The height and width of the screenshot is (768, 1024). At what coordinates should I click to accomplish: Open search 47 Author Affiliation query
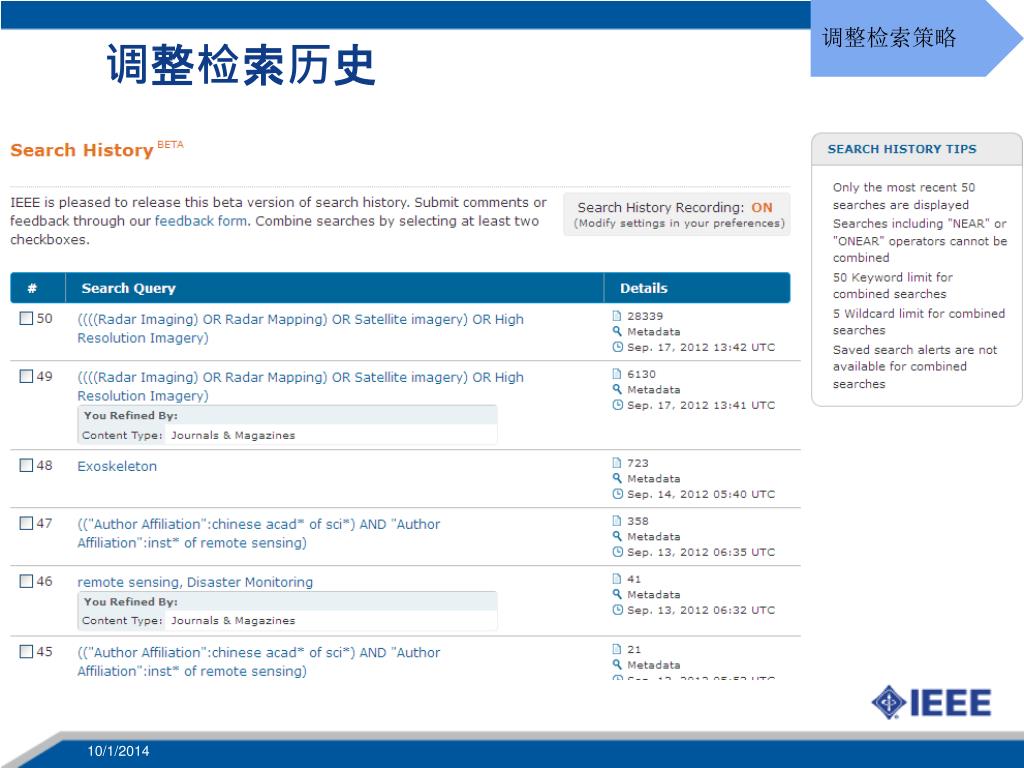click(259, 533)
